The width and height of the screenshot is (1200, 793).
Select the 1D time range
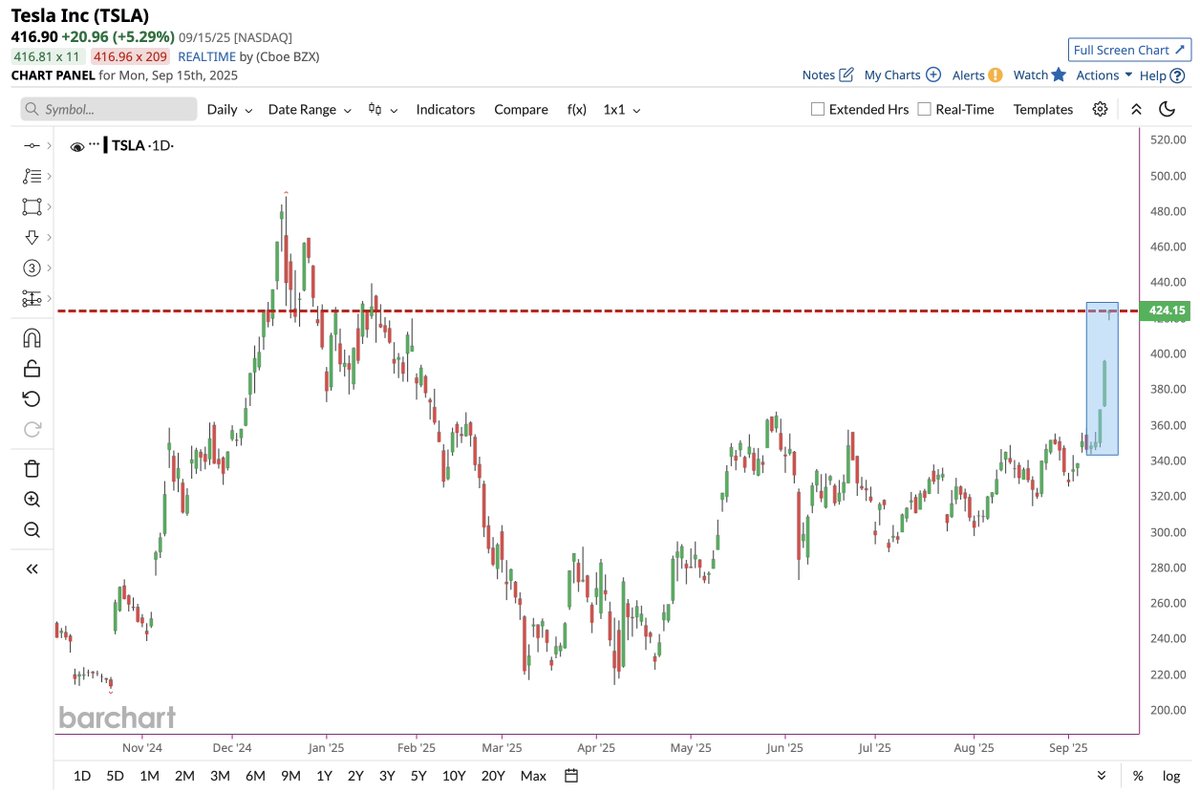(82, 776)
